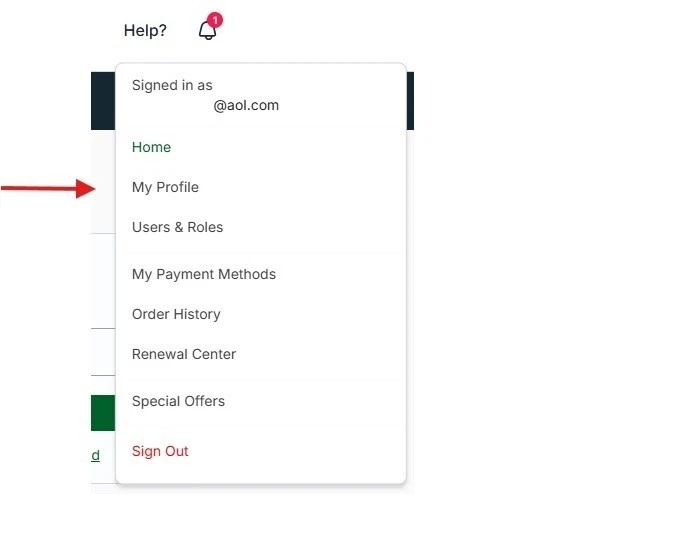Open the notifications bell icon
The image size is (692, 540).
(x=207, y=31)
